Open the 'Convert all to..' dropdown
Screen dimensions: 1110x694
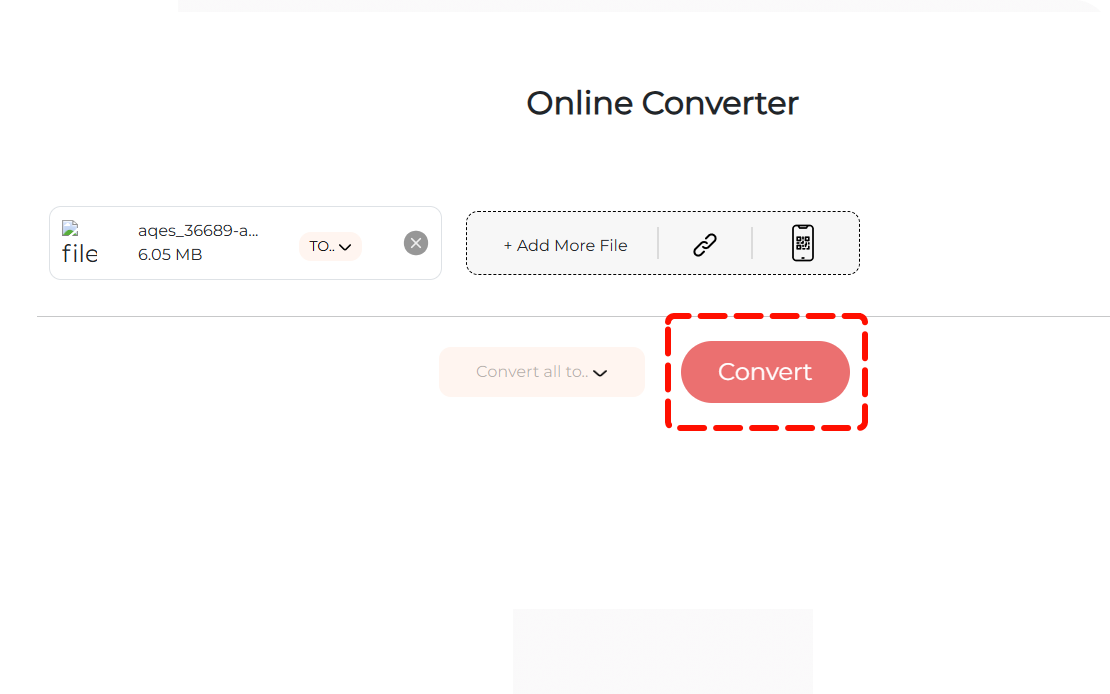541,372
